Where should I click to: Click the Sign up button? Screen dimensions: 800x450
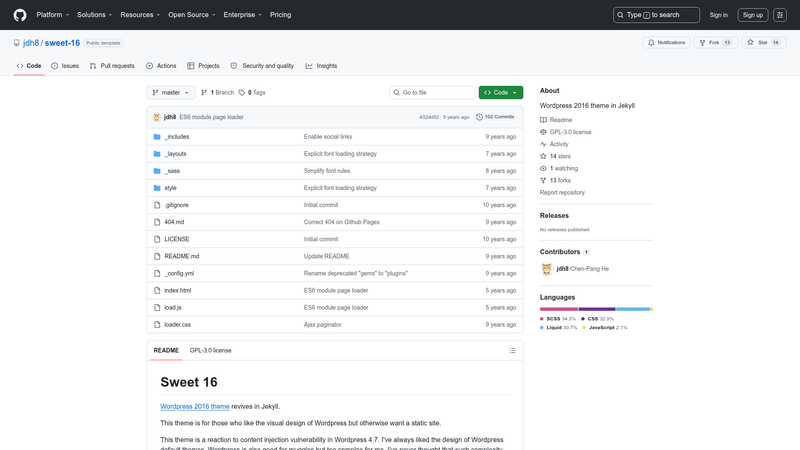(x=753, y=15)
